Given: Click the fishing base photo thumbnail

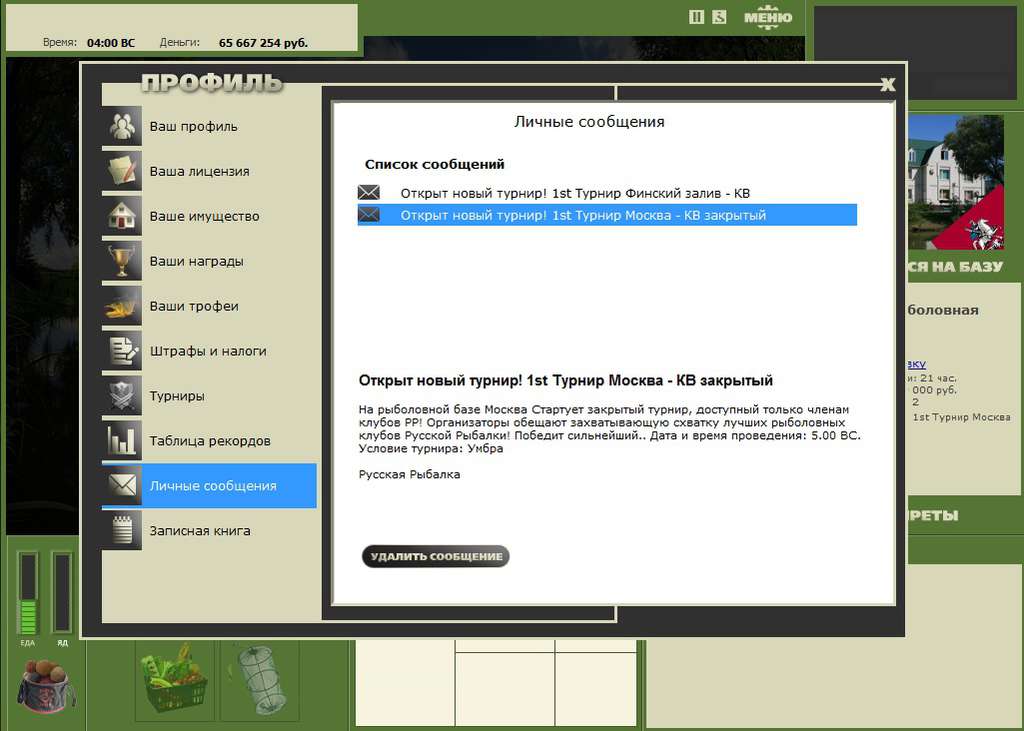Looking at the screenshot, I should coord(955,182).
